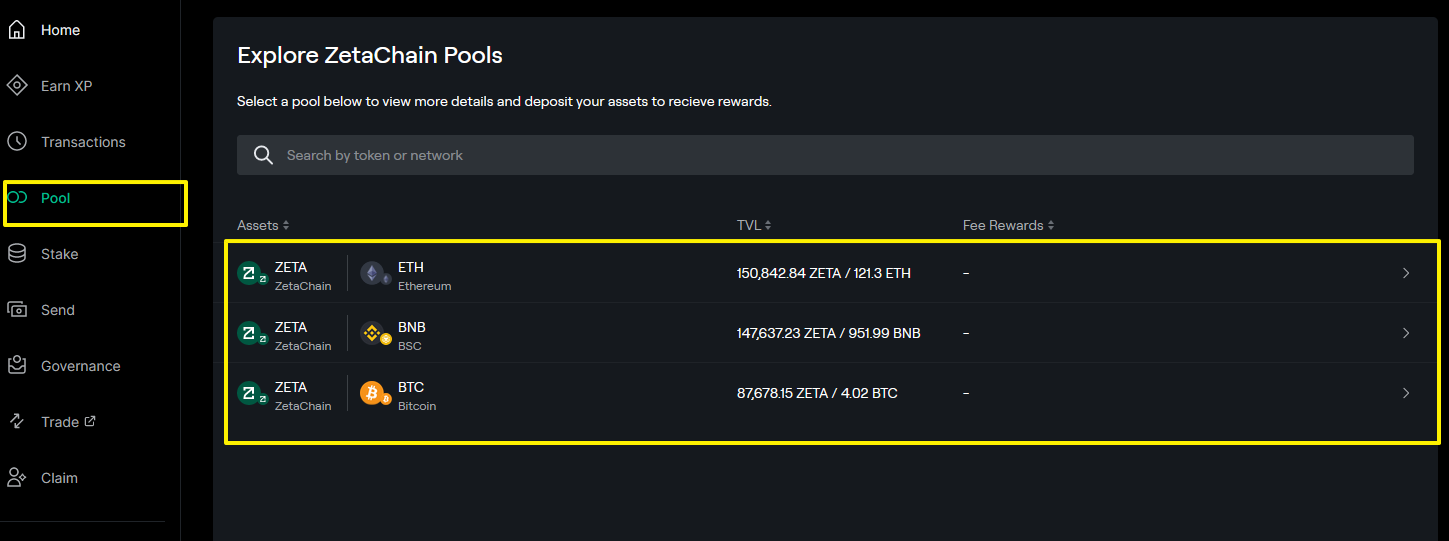Sort pools by Fee Rewards column
This screenshot has height=541, width=1449.
pyautogui.click(x=1008, y=225)
